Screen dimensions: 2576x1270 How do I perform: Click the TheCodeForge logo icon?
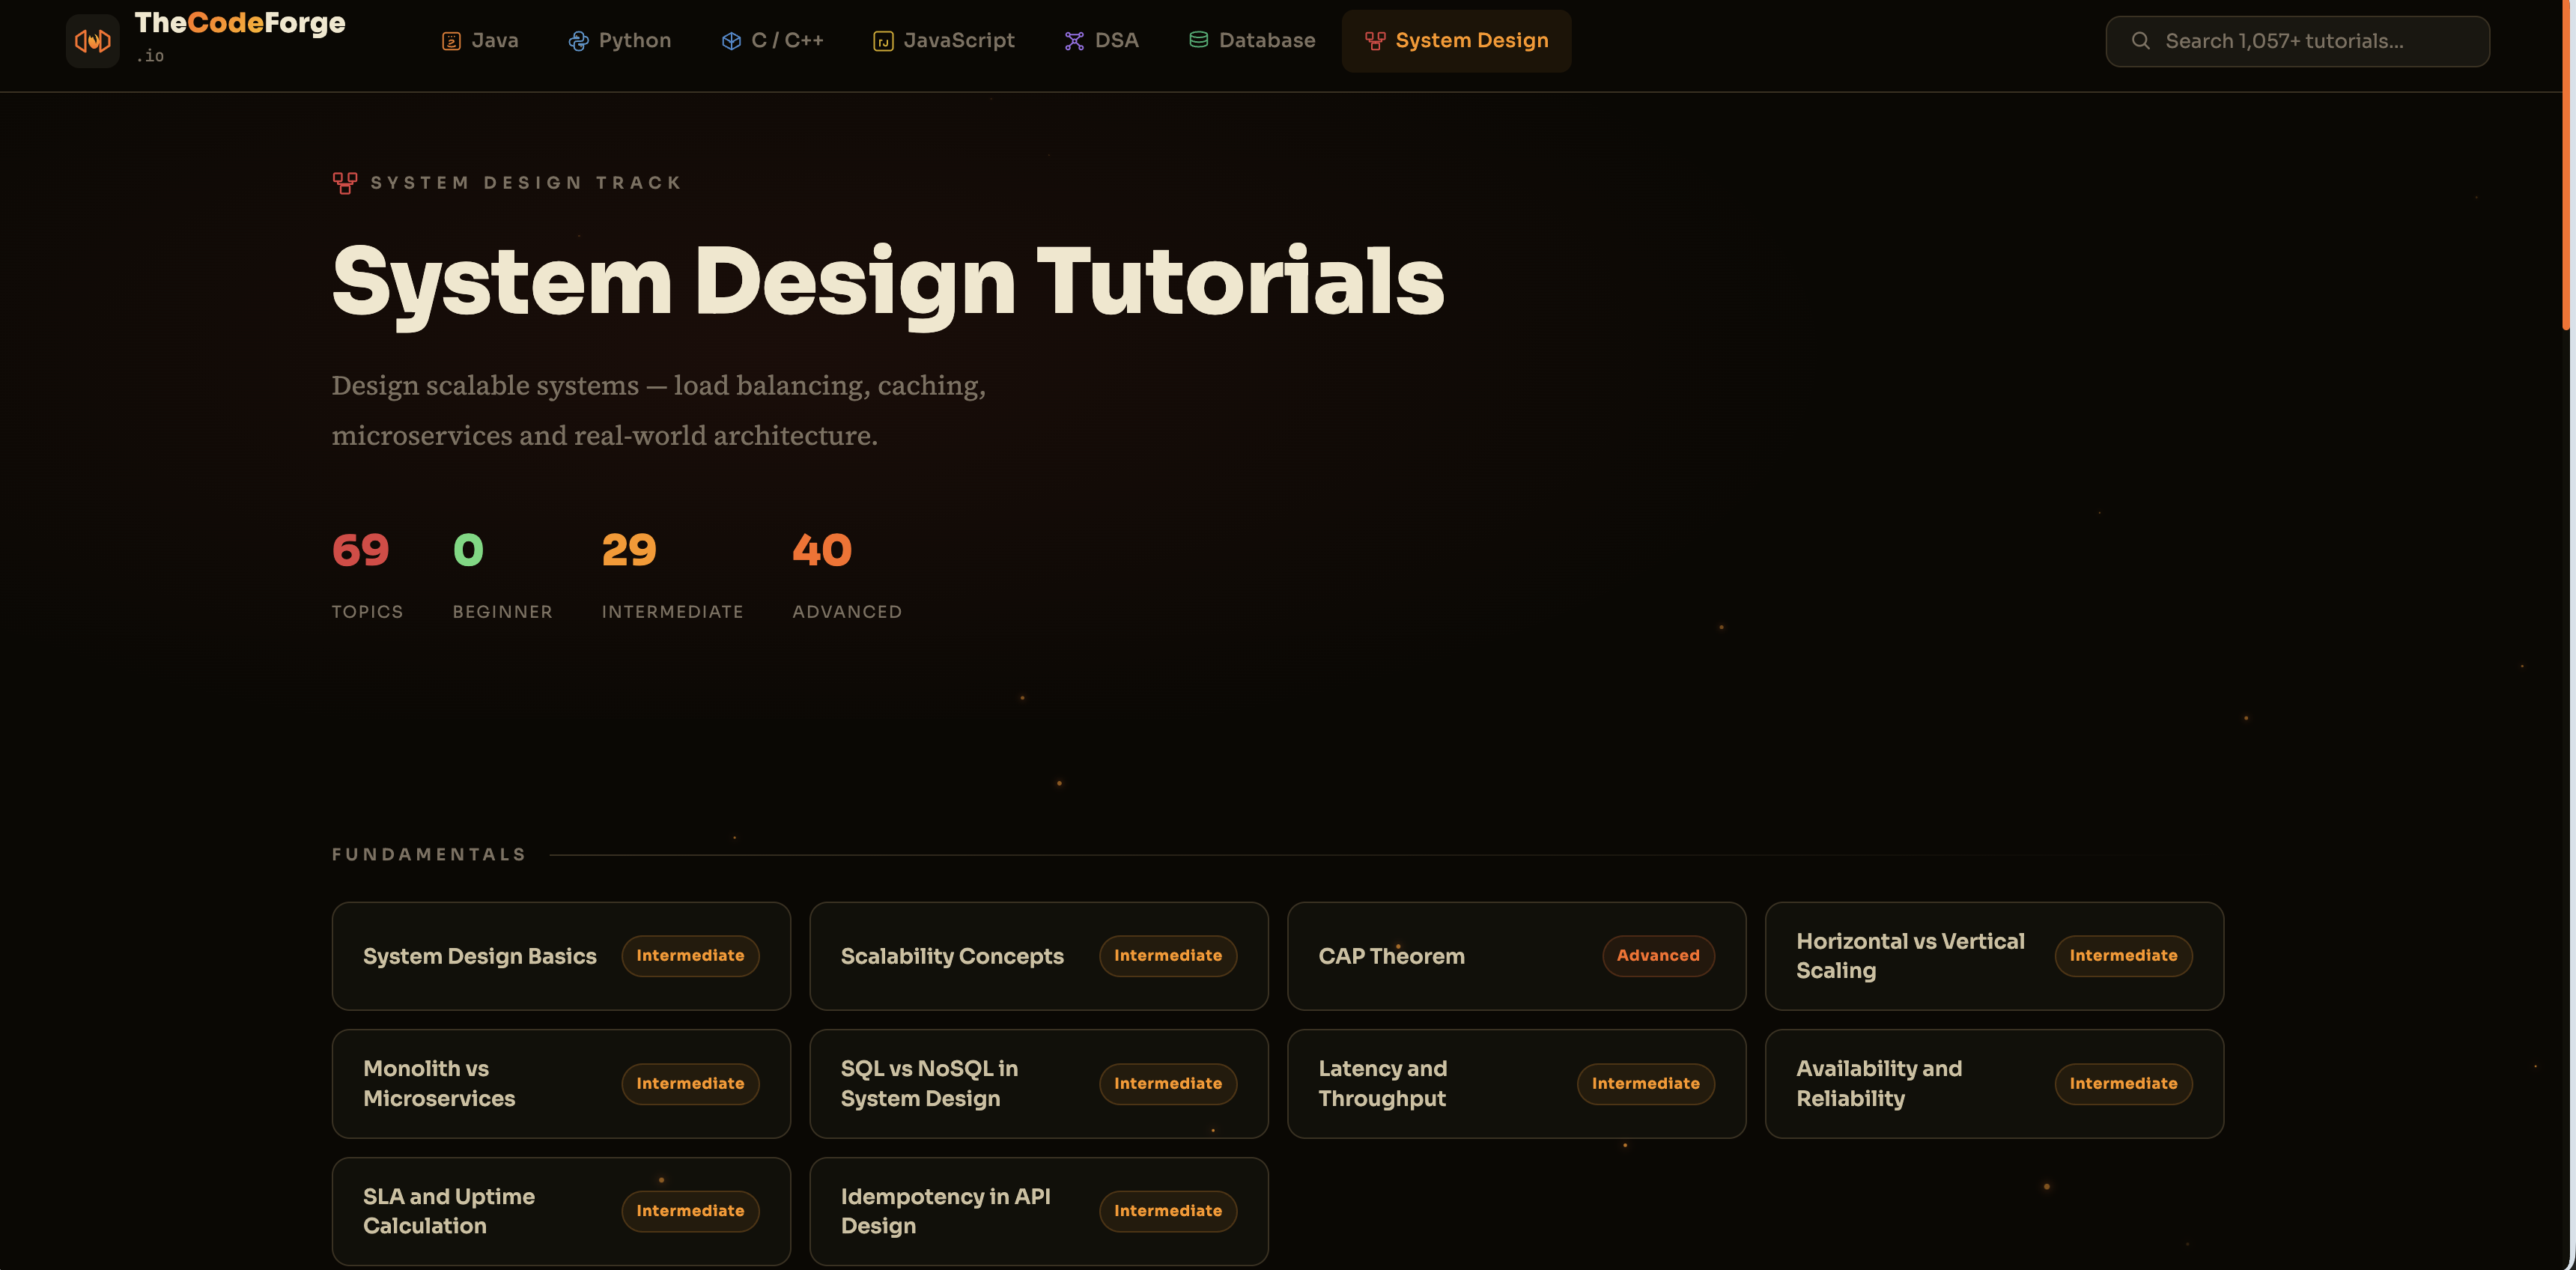[92, 40]
